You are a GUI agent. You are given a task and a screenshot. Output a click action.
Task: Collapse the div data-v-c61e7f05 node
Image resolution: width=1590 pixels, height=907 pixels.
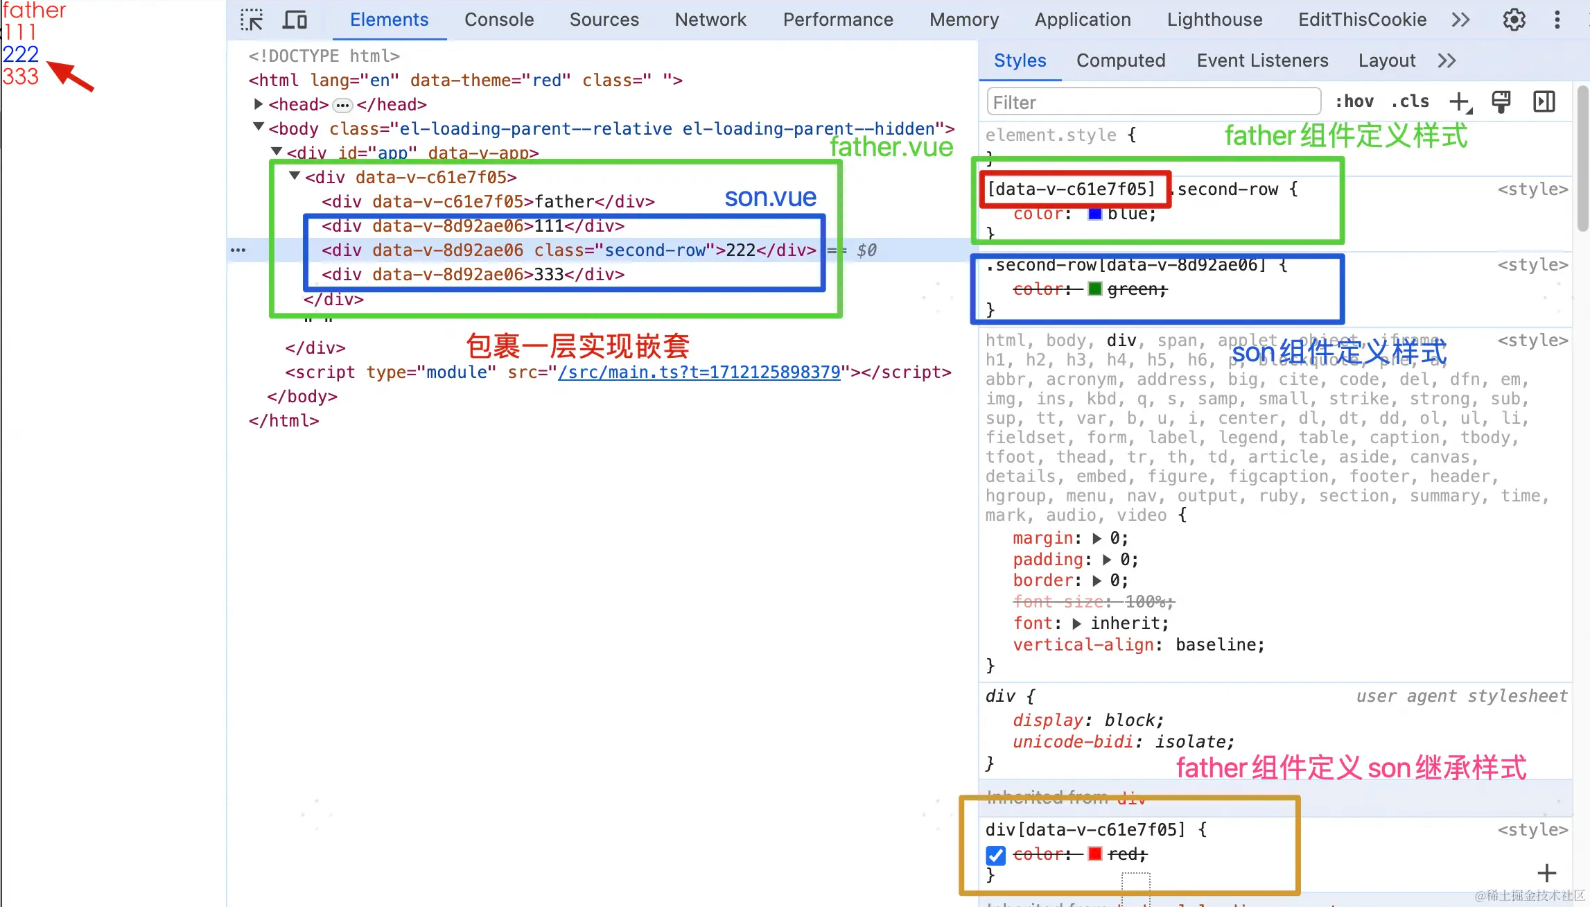[294, 176]
